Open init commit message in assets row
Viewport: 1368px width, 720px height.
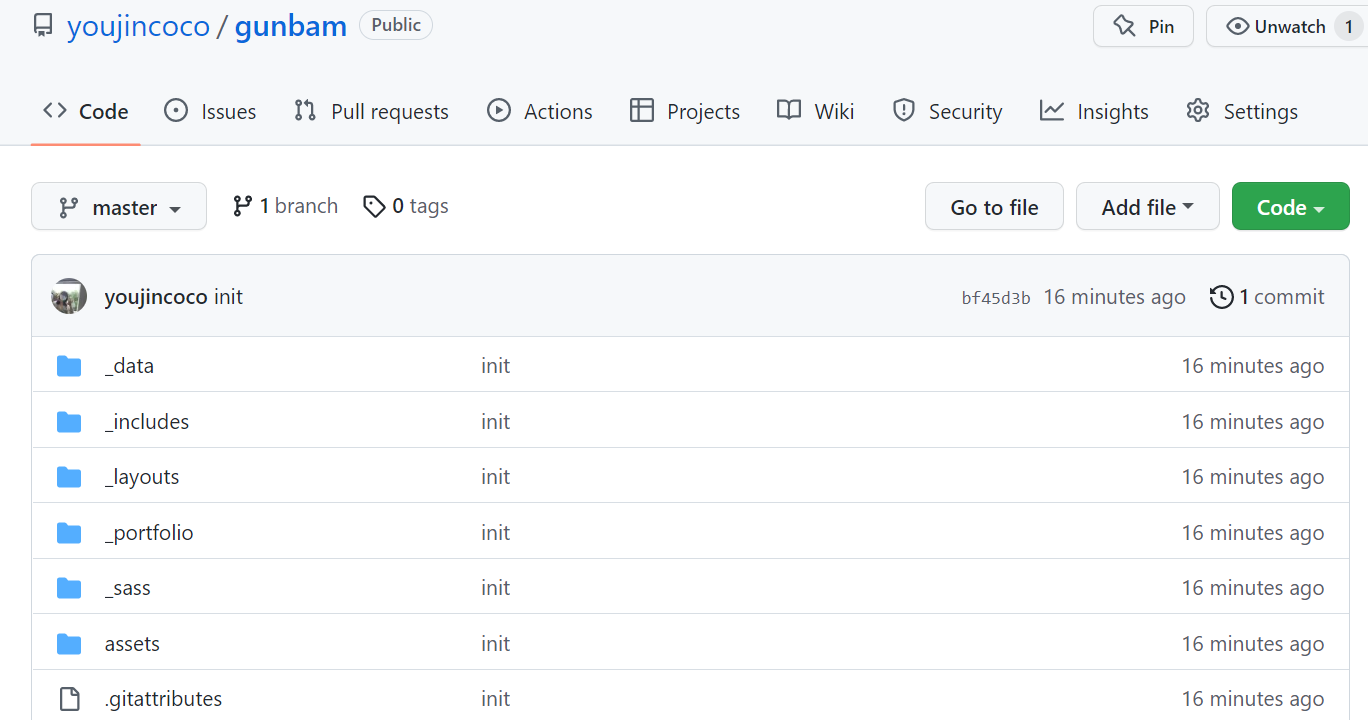[x=495, y=644]
